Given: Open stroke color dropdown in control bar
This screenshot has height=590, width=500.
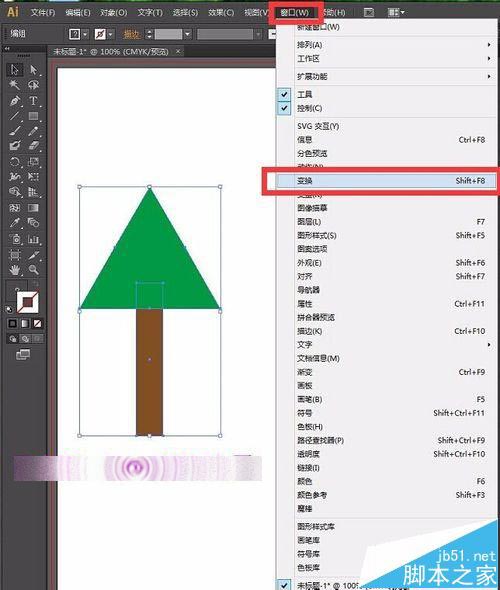Looking at the screenshot, I should tap(110, 34).
